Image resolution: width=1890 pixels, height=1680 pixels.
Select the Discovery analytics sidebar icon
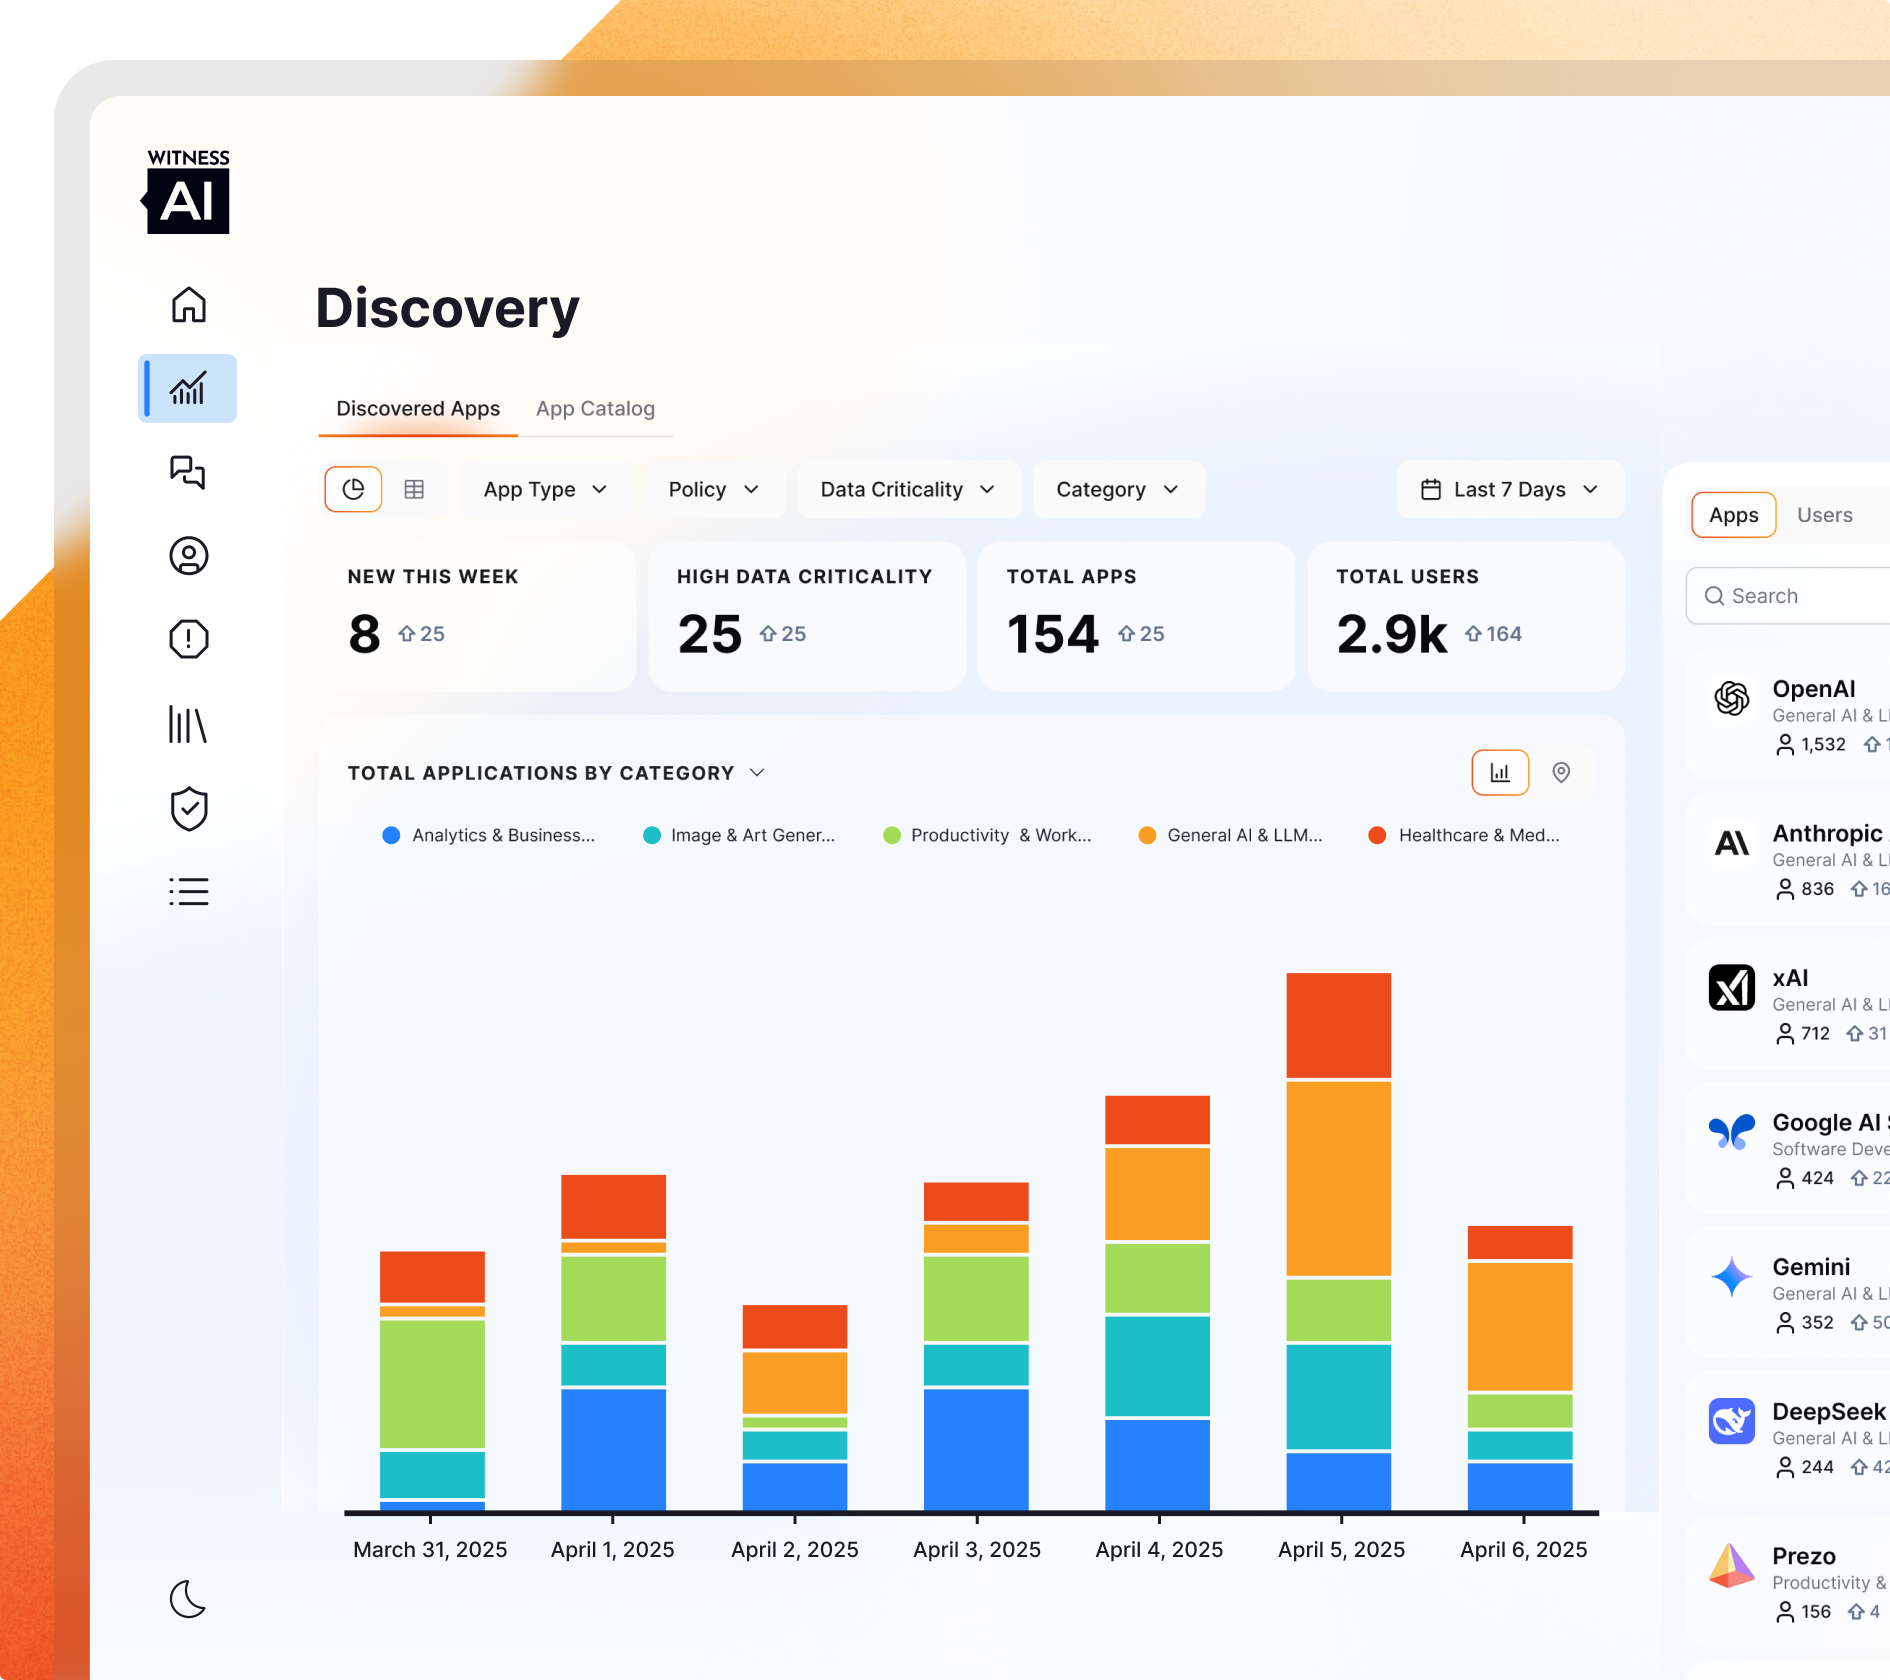188,388
